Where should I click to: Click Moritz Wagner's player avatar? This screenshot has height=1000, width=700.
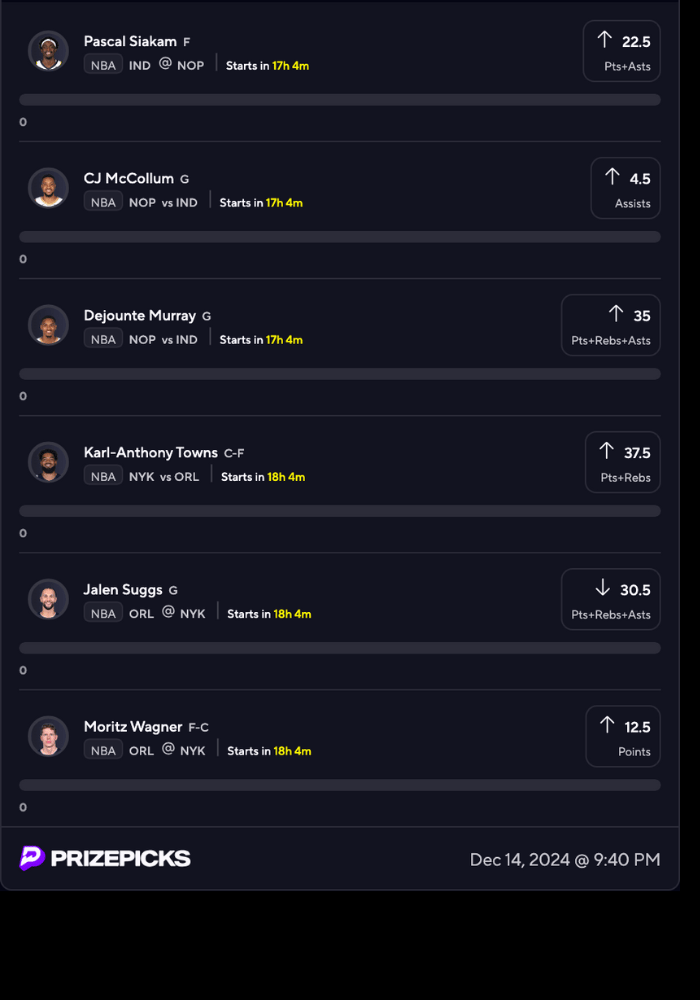[x=48, y=736]
